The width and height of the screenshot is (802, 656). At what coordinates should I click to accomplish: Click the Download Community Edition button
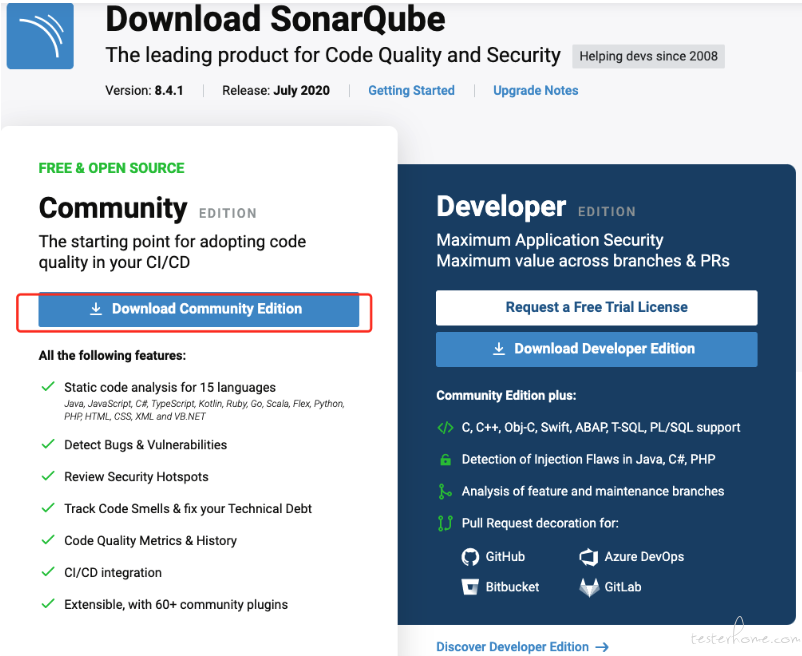(198, 309)
